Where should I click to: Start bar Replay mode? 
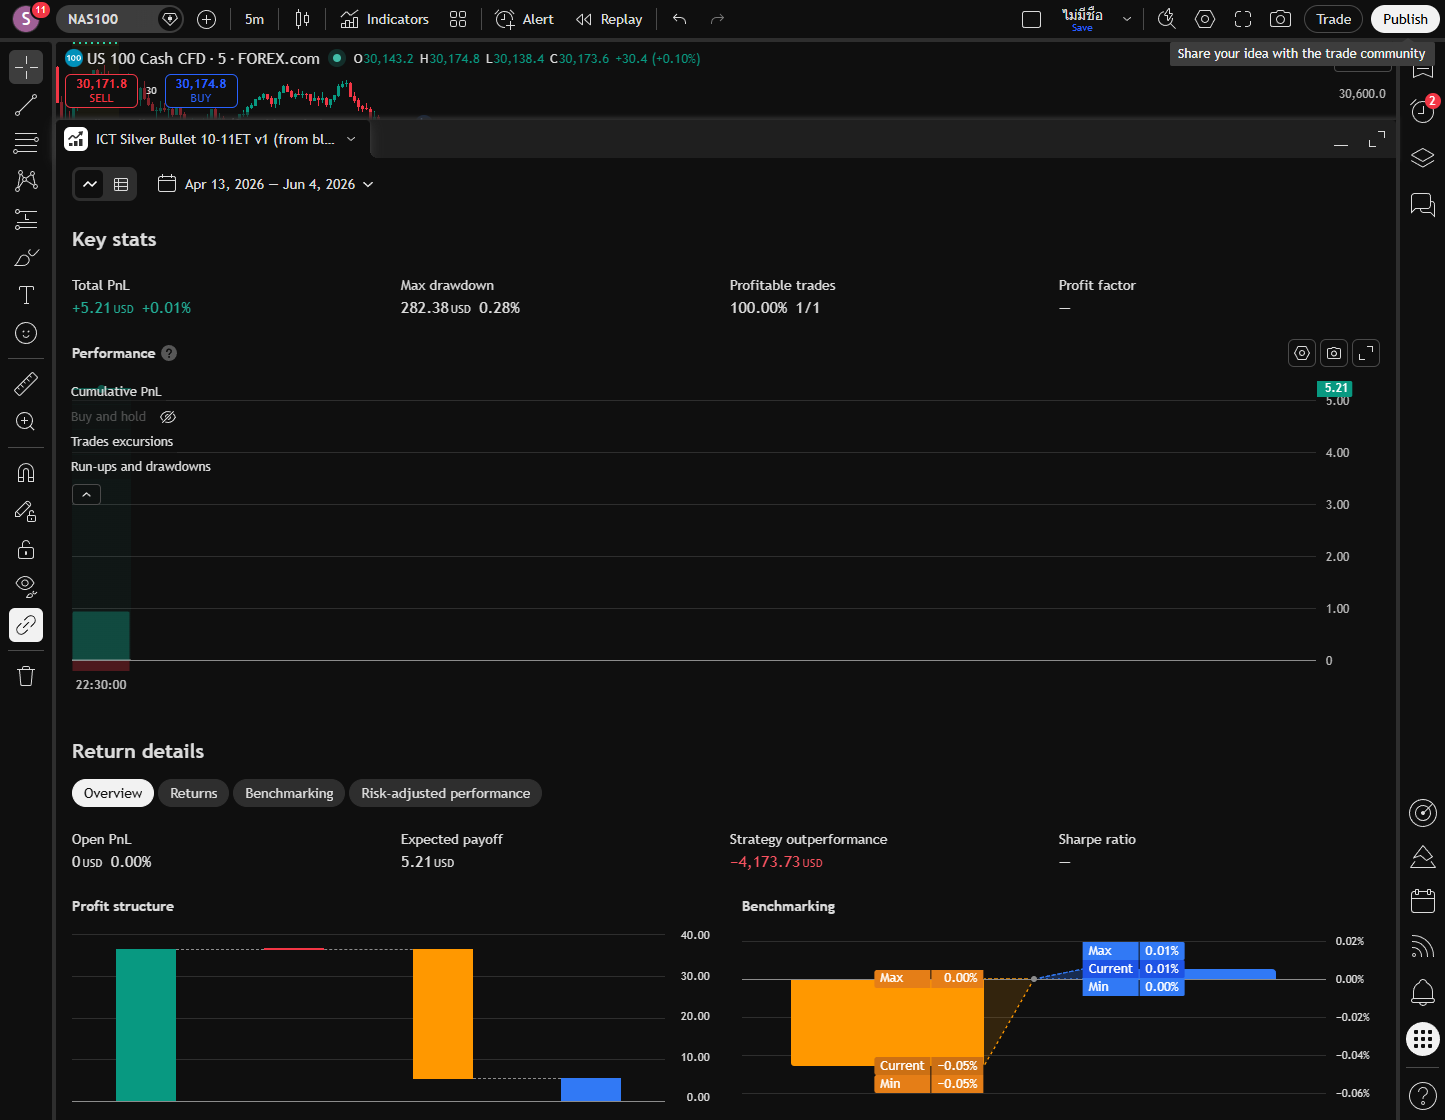[609, 19]
